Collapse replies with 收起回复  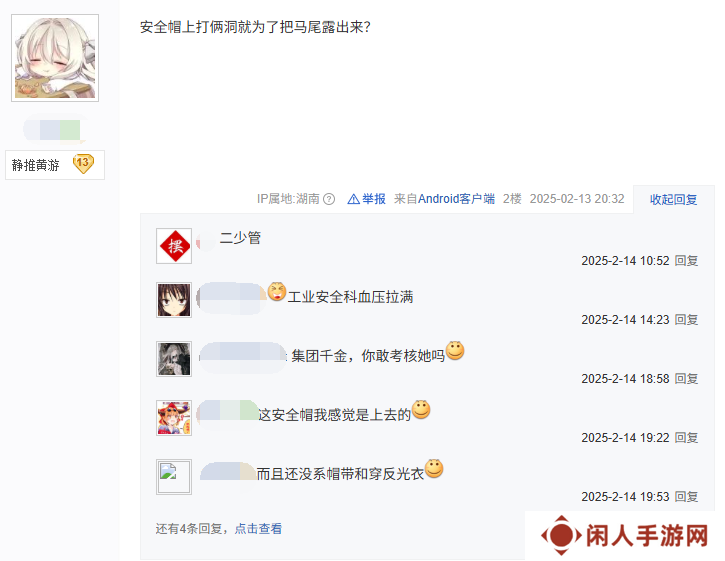pyautogui.click(x=673, y=199)
